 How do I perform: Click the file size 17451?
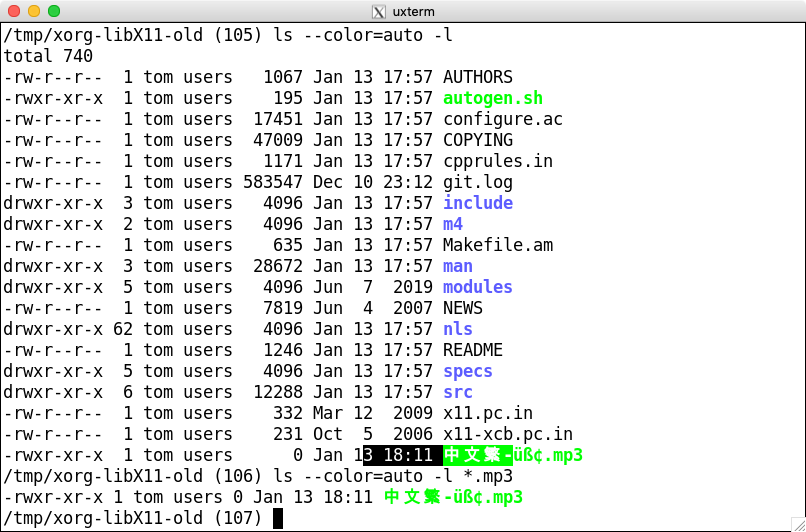click(278, 119)
